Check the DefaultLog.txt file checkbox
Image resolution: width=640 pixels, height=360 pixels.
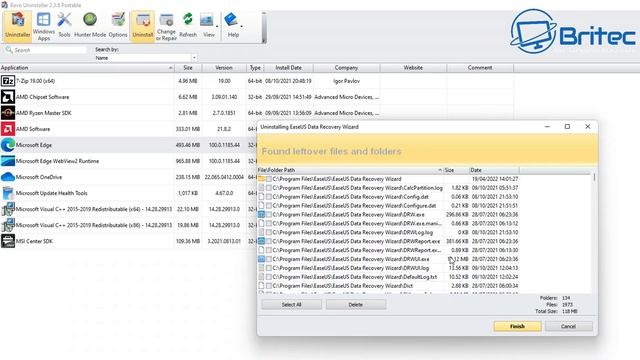[269, 277]
